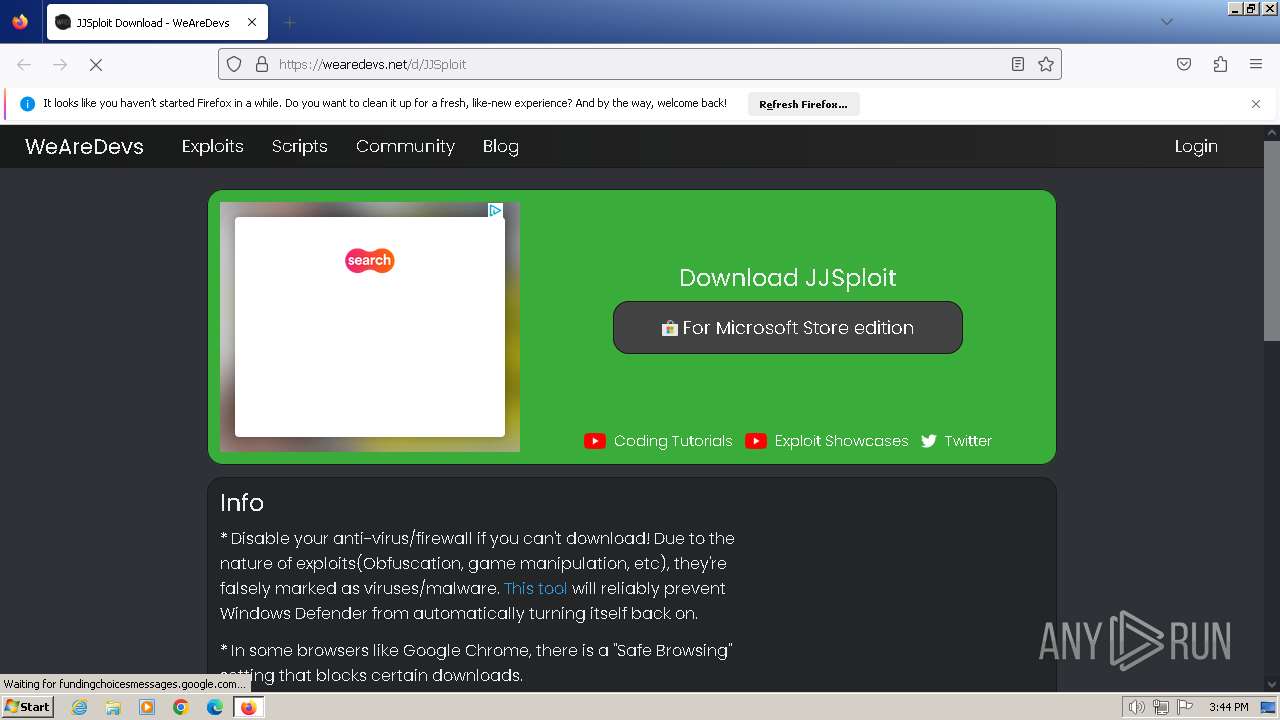Open the tracking protection shield icon
This screenshot has width=1280, height=720.
tap(234, 64)
